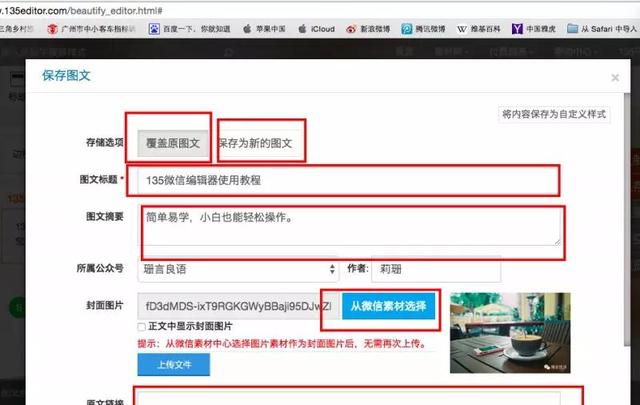The width and height of the screenshot is (640, 405).
Task: Click the coffee cup cover thumbnail
Action: tap(510, 333)
